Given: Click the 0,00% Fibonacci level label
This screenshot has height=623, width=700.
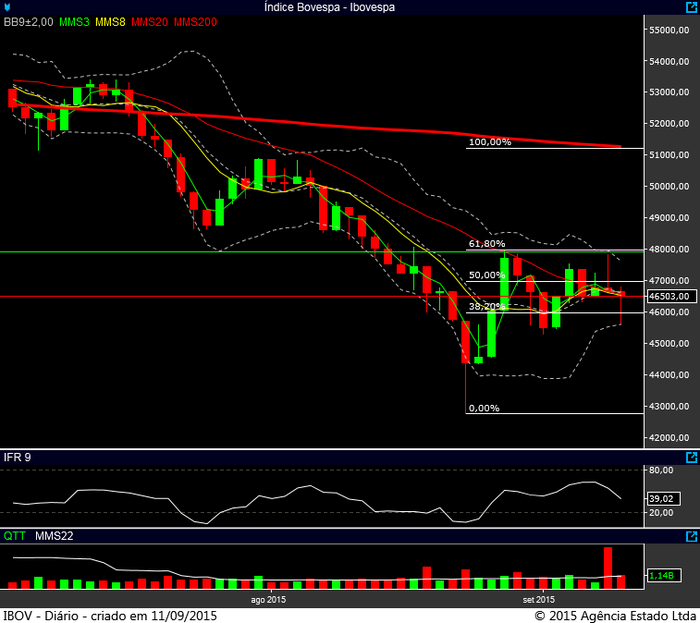Looking at the screenshot, I should click(484, 408).
